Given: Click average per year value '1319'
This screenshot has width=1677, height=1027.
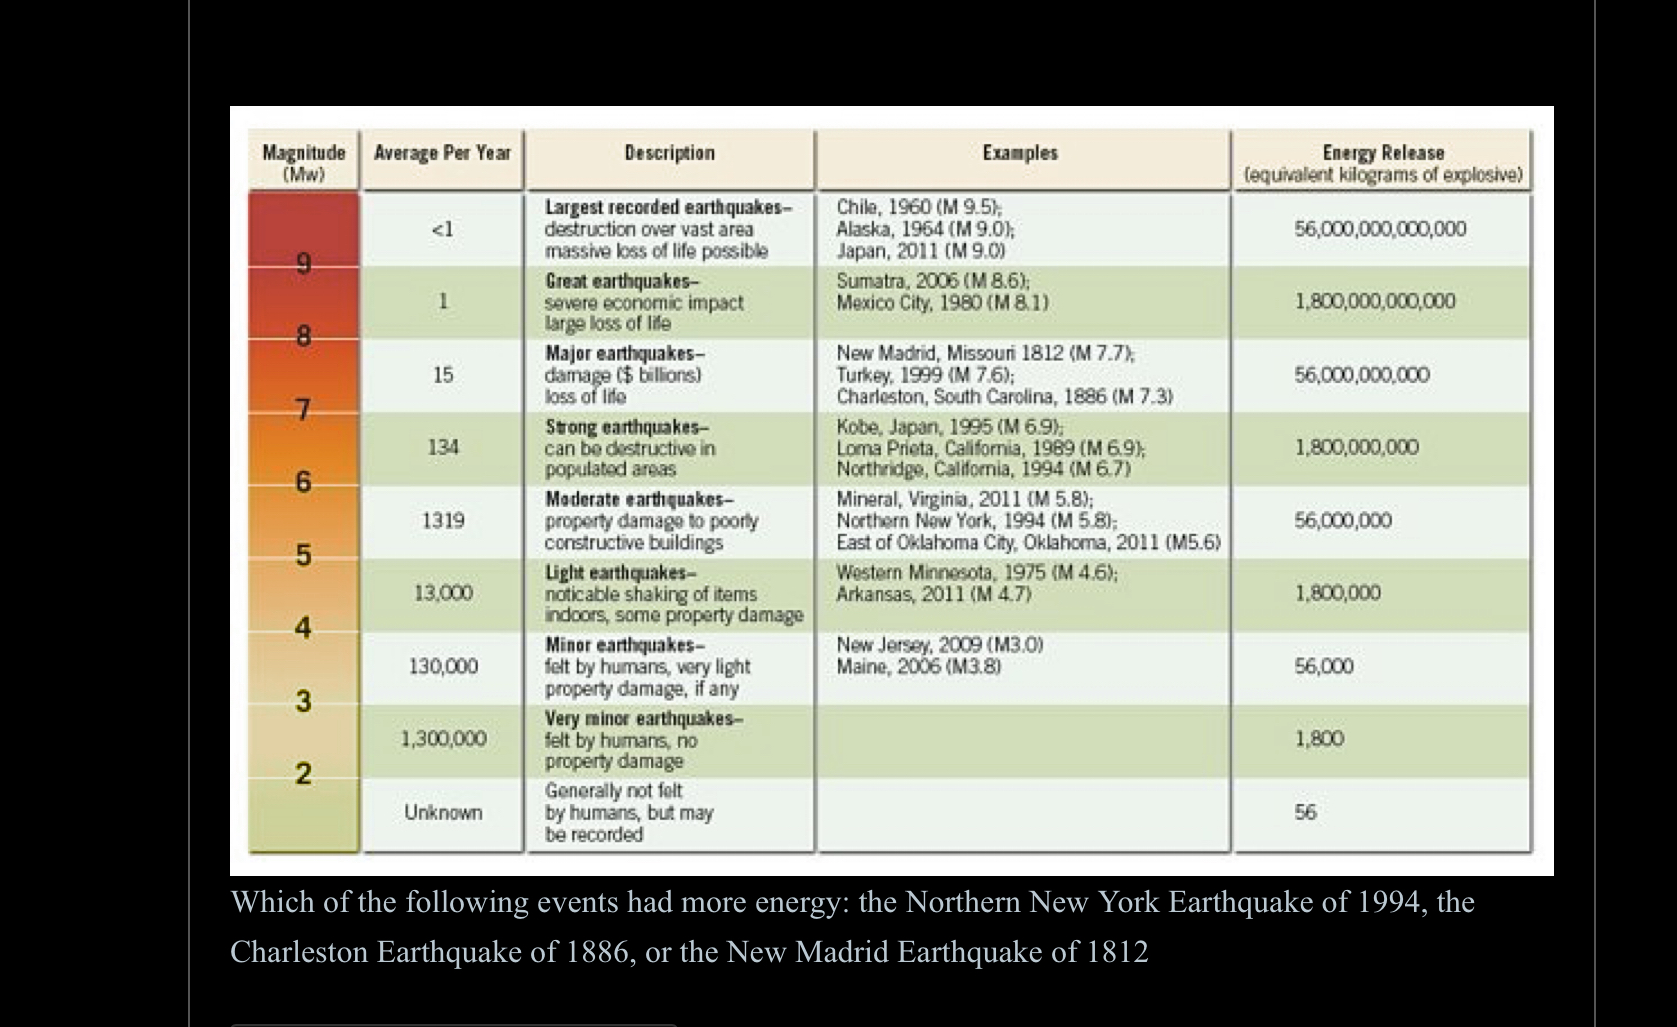Looking at the screenshot, I should [x=443, y=521].
